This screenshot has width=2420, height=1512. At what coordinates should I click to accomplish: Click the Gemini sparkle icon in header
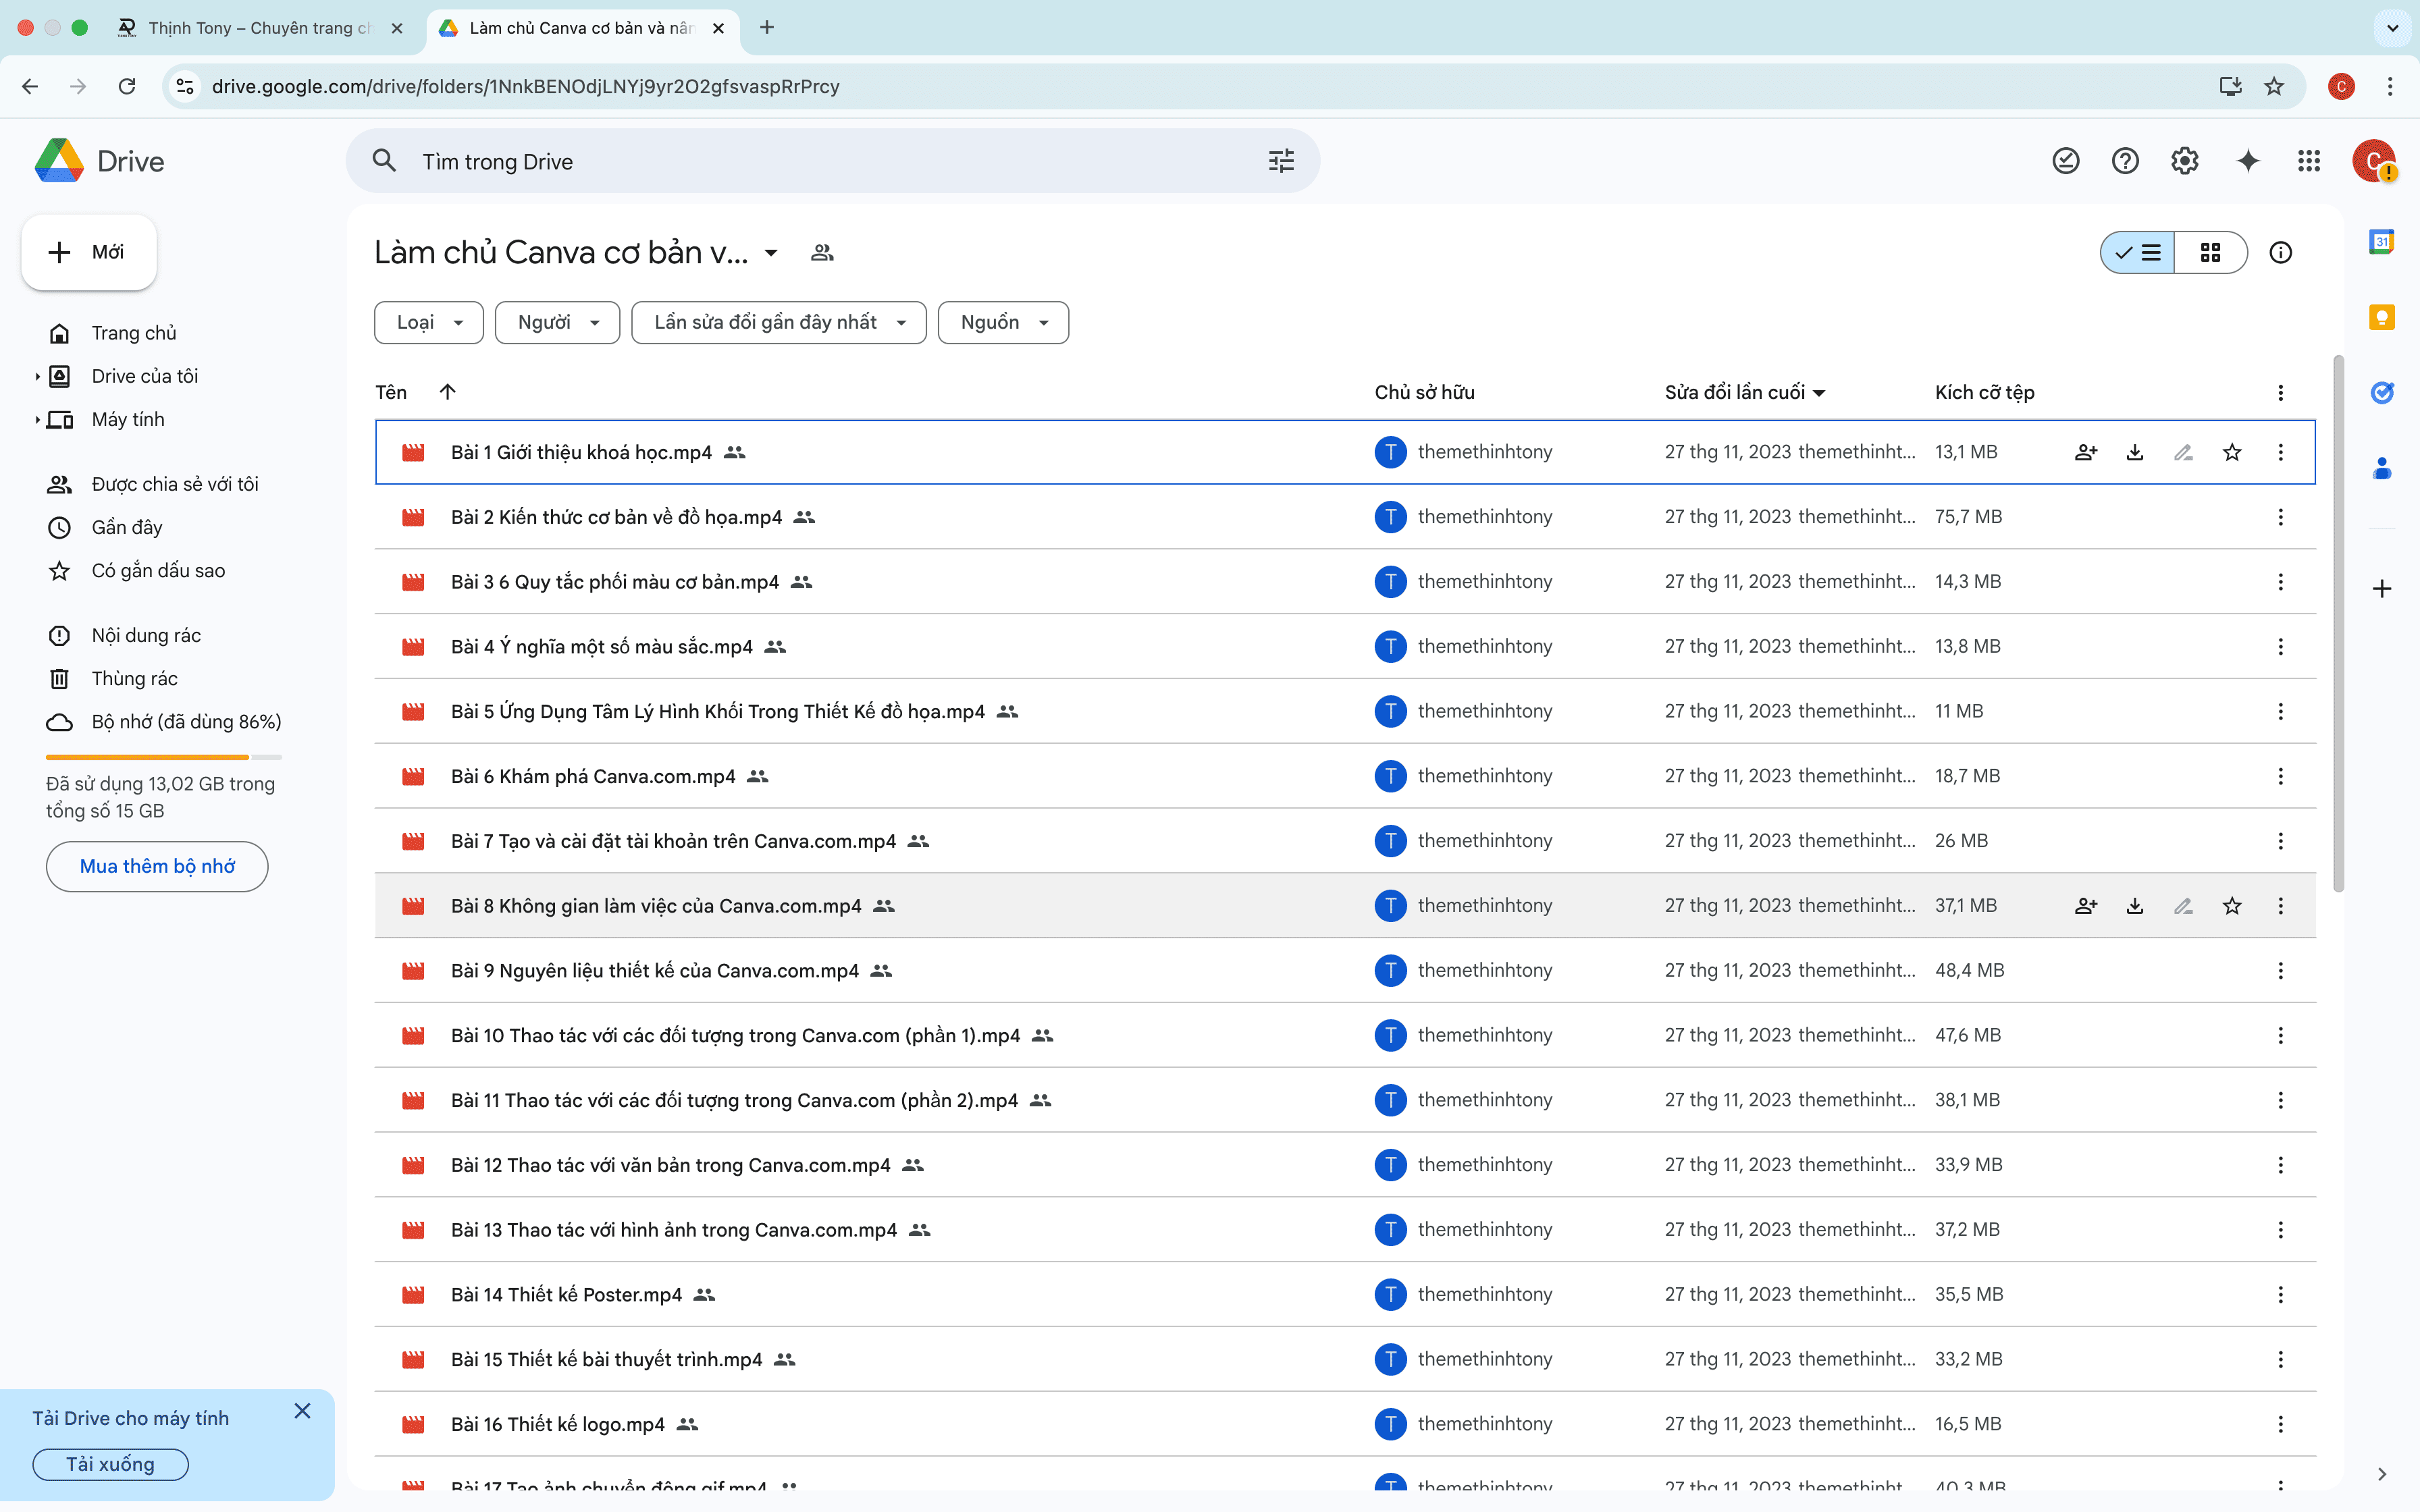click(2247, 161)
